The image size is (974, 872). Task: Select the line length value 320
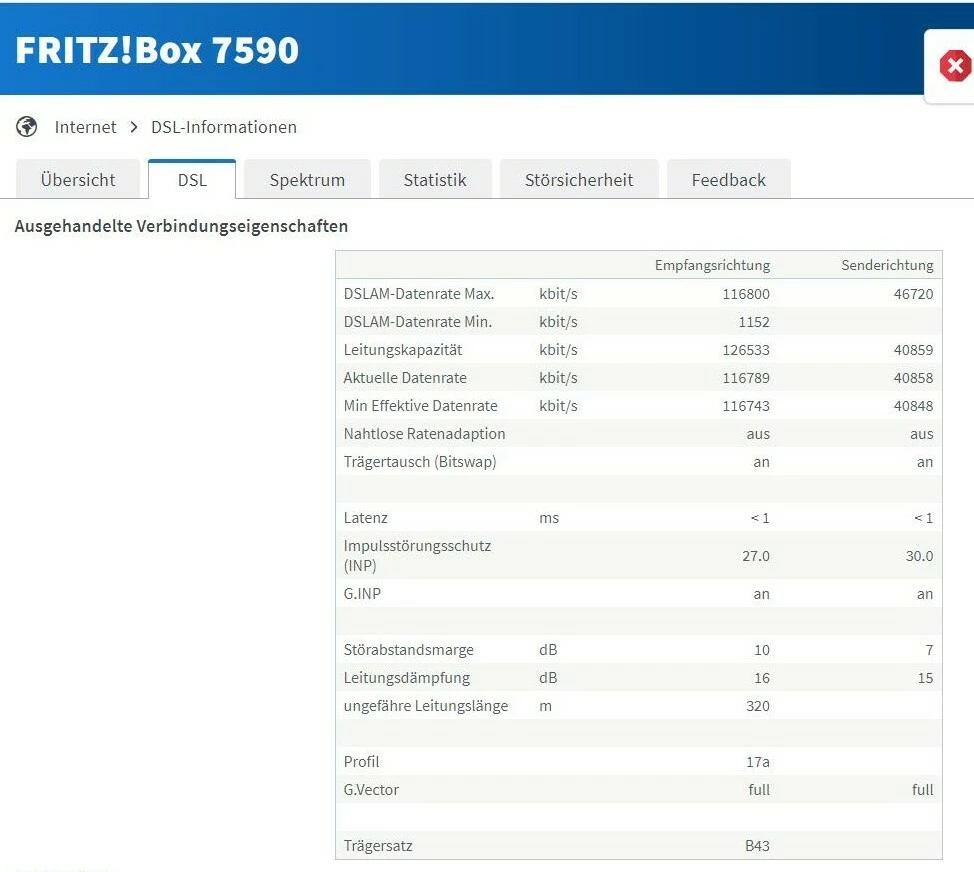pyautogui.click(x=758, y=706)
